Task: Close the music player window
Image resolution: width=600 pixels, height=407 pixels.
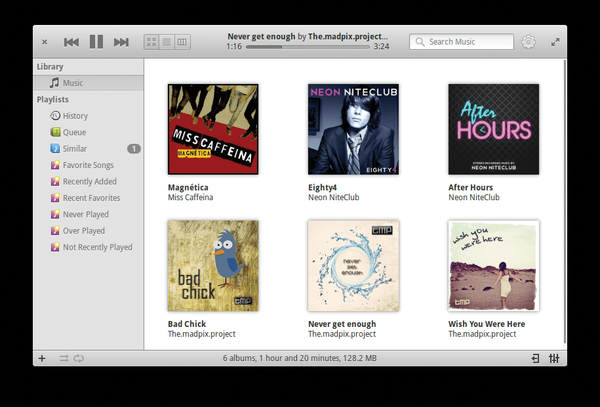Action: point(44,42)
